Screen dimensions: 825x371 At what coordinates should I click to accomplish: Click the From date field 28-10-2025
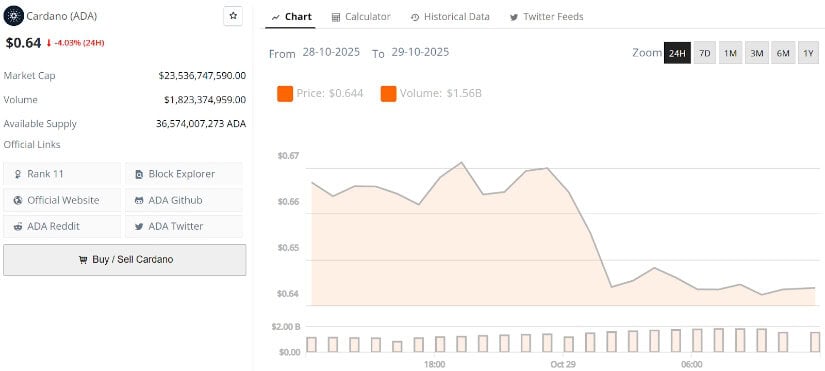tap(331, 52)
